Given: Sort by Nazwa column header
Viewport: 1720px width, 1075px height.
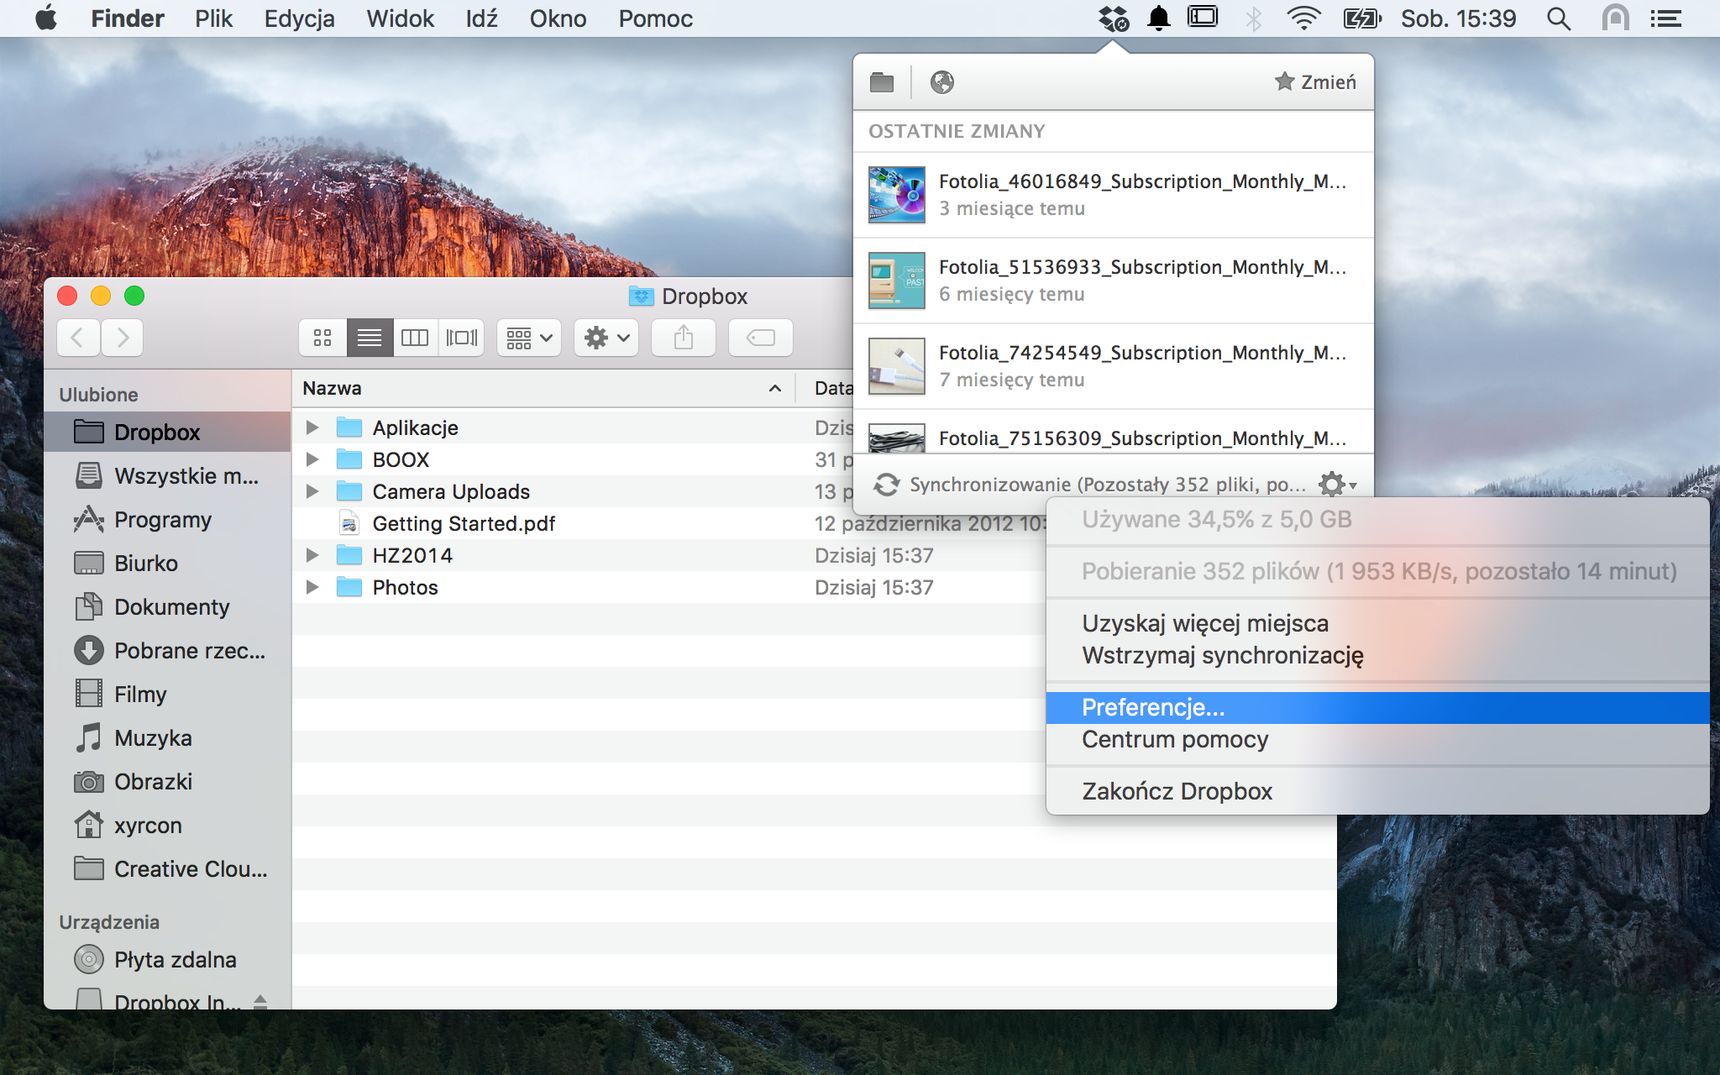Looking at the screenshot, I should (543, 388).
